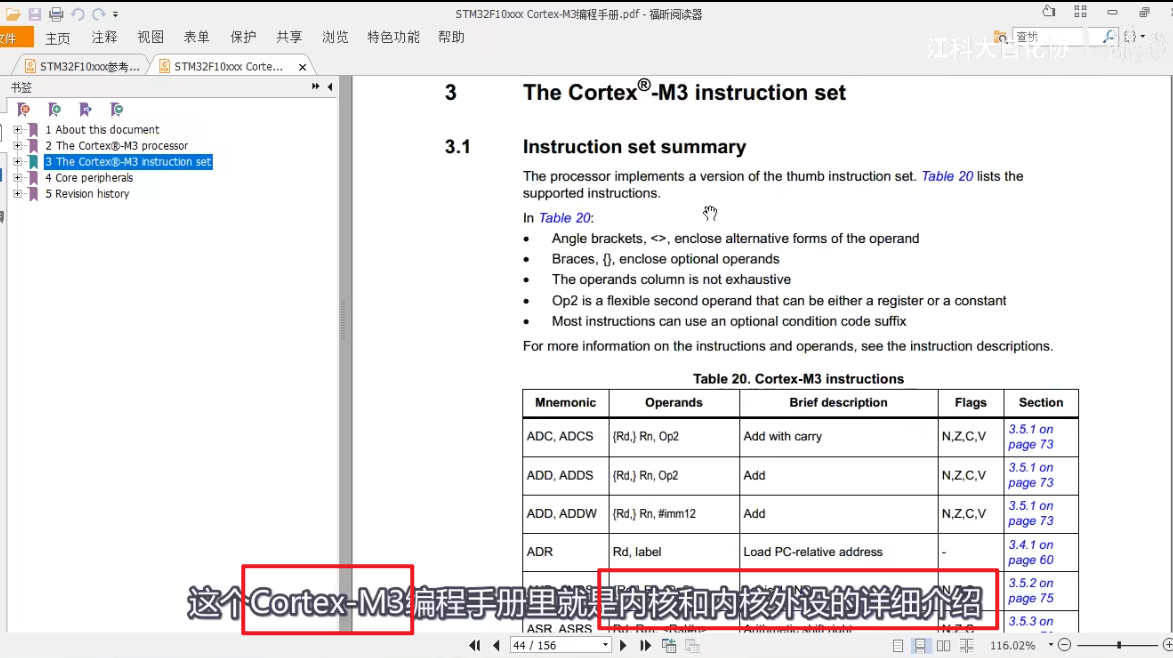Open the page number dropdown arrow
The height and width of the screenshot is (658, 1173).
pos(605,645)
